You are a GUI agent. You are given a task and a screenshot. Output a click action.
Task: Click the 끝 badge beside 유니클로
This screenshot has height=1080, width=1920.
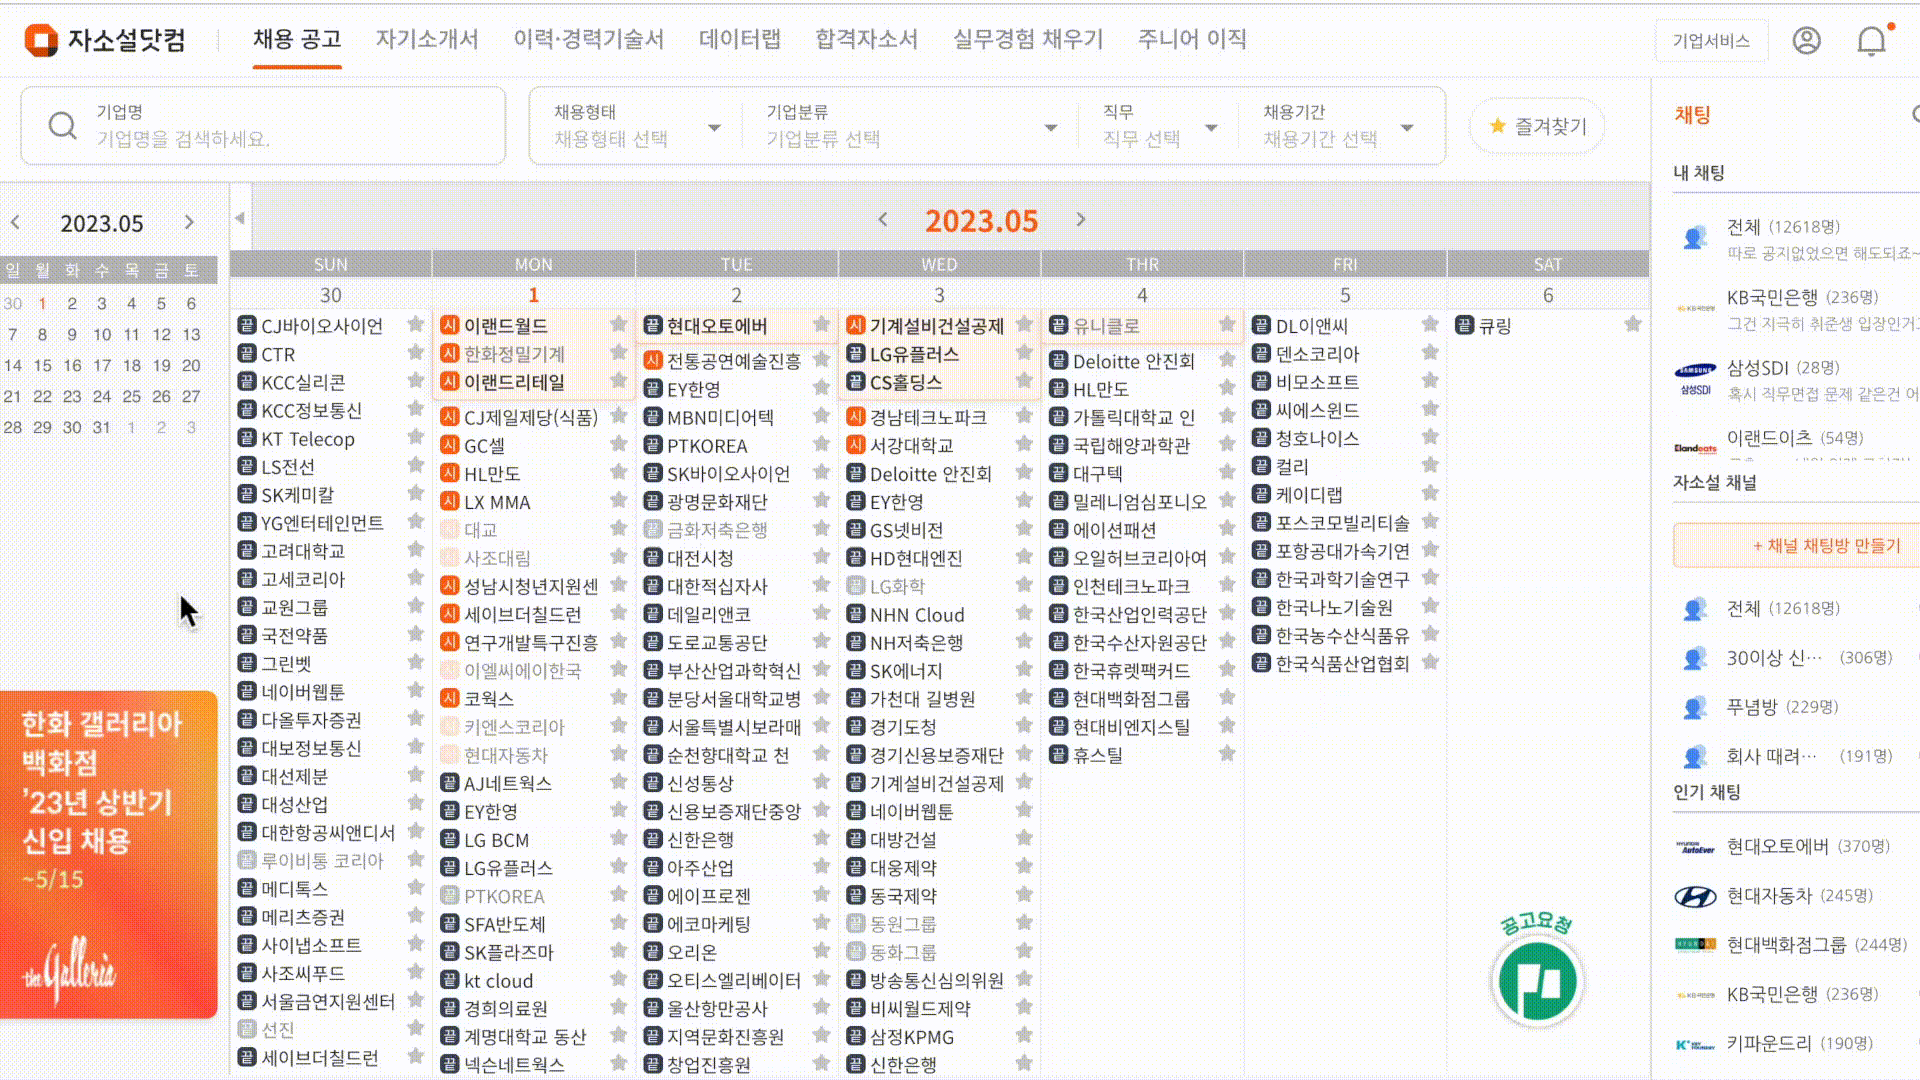(1058, 325)
